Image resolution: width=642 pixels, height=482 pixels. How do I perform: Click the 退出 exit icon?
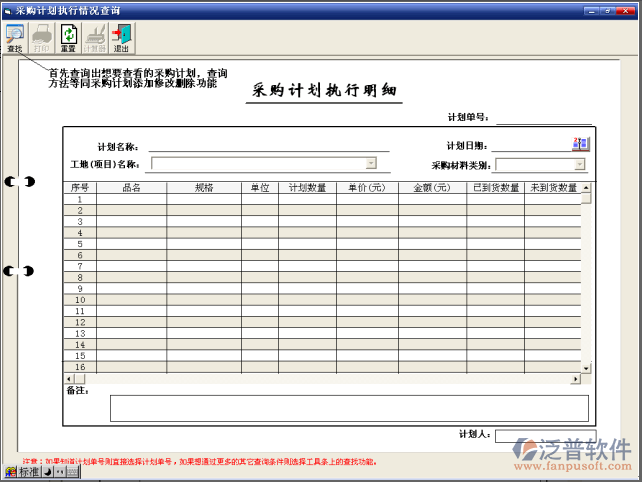click(122, 38)
